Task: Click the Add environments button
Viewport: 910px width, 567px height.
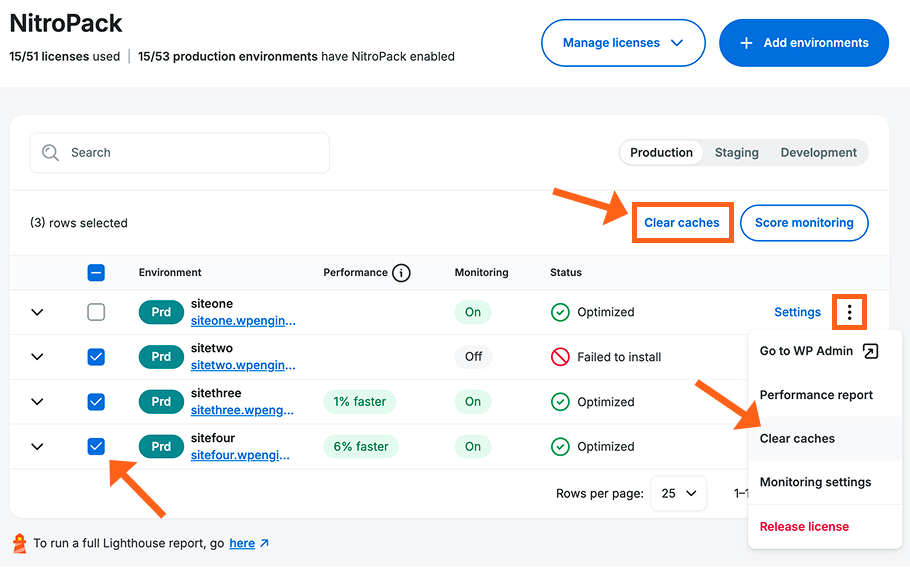Action: [x=804, y=43]
